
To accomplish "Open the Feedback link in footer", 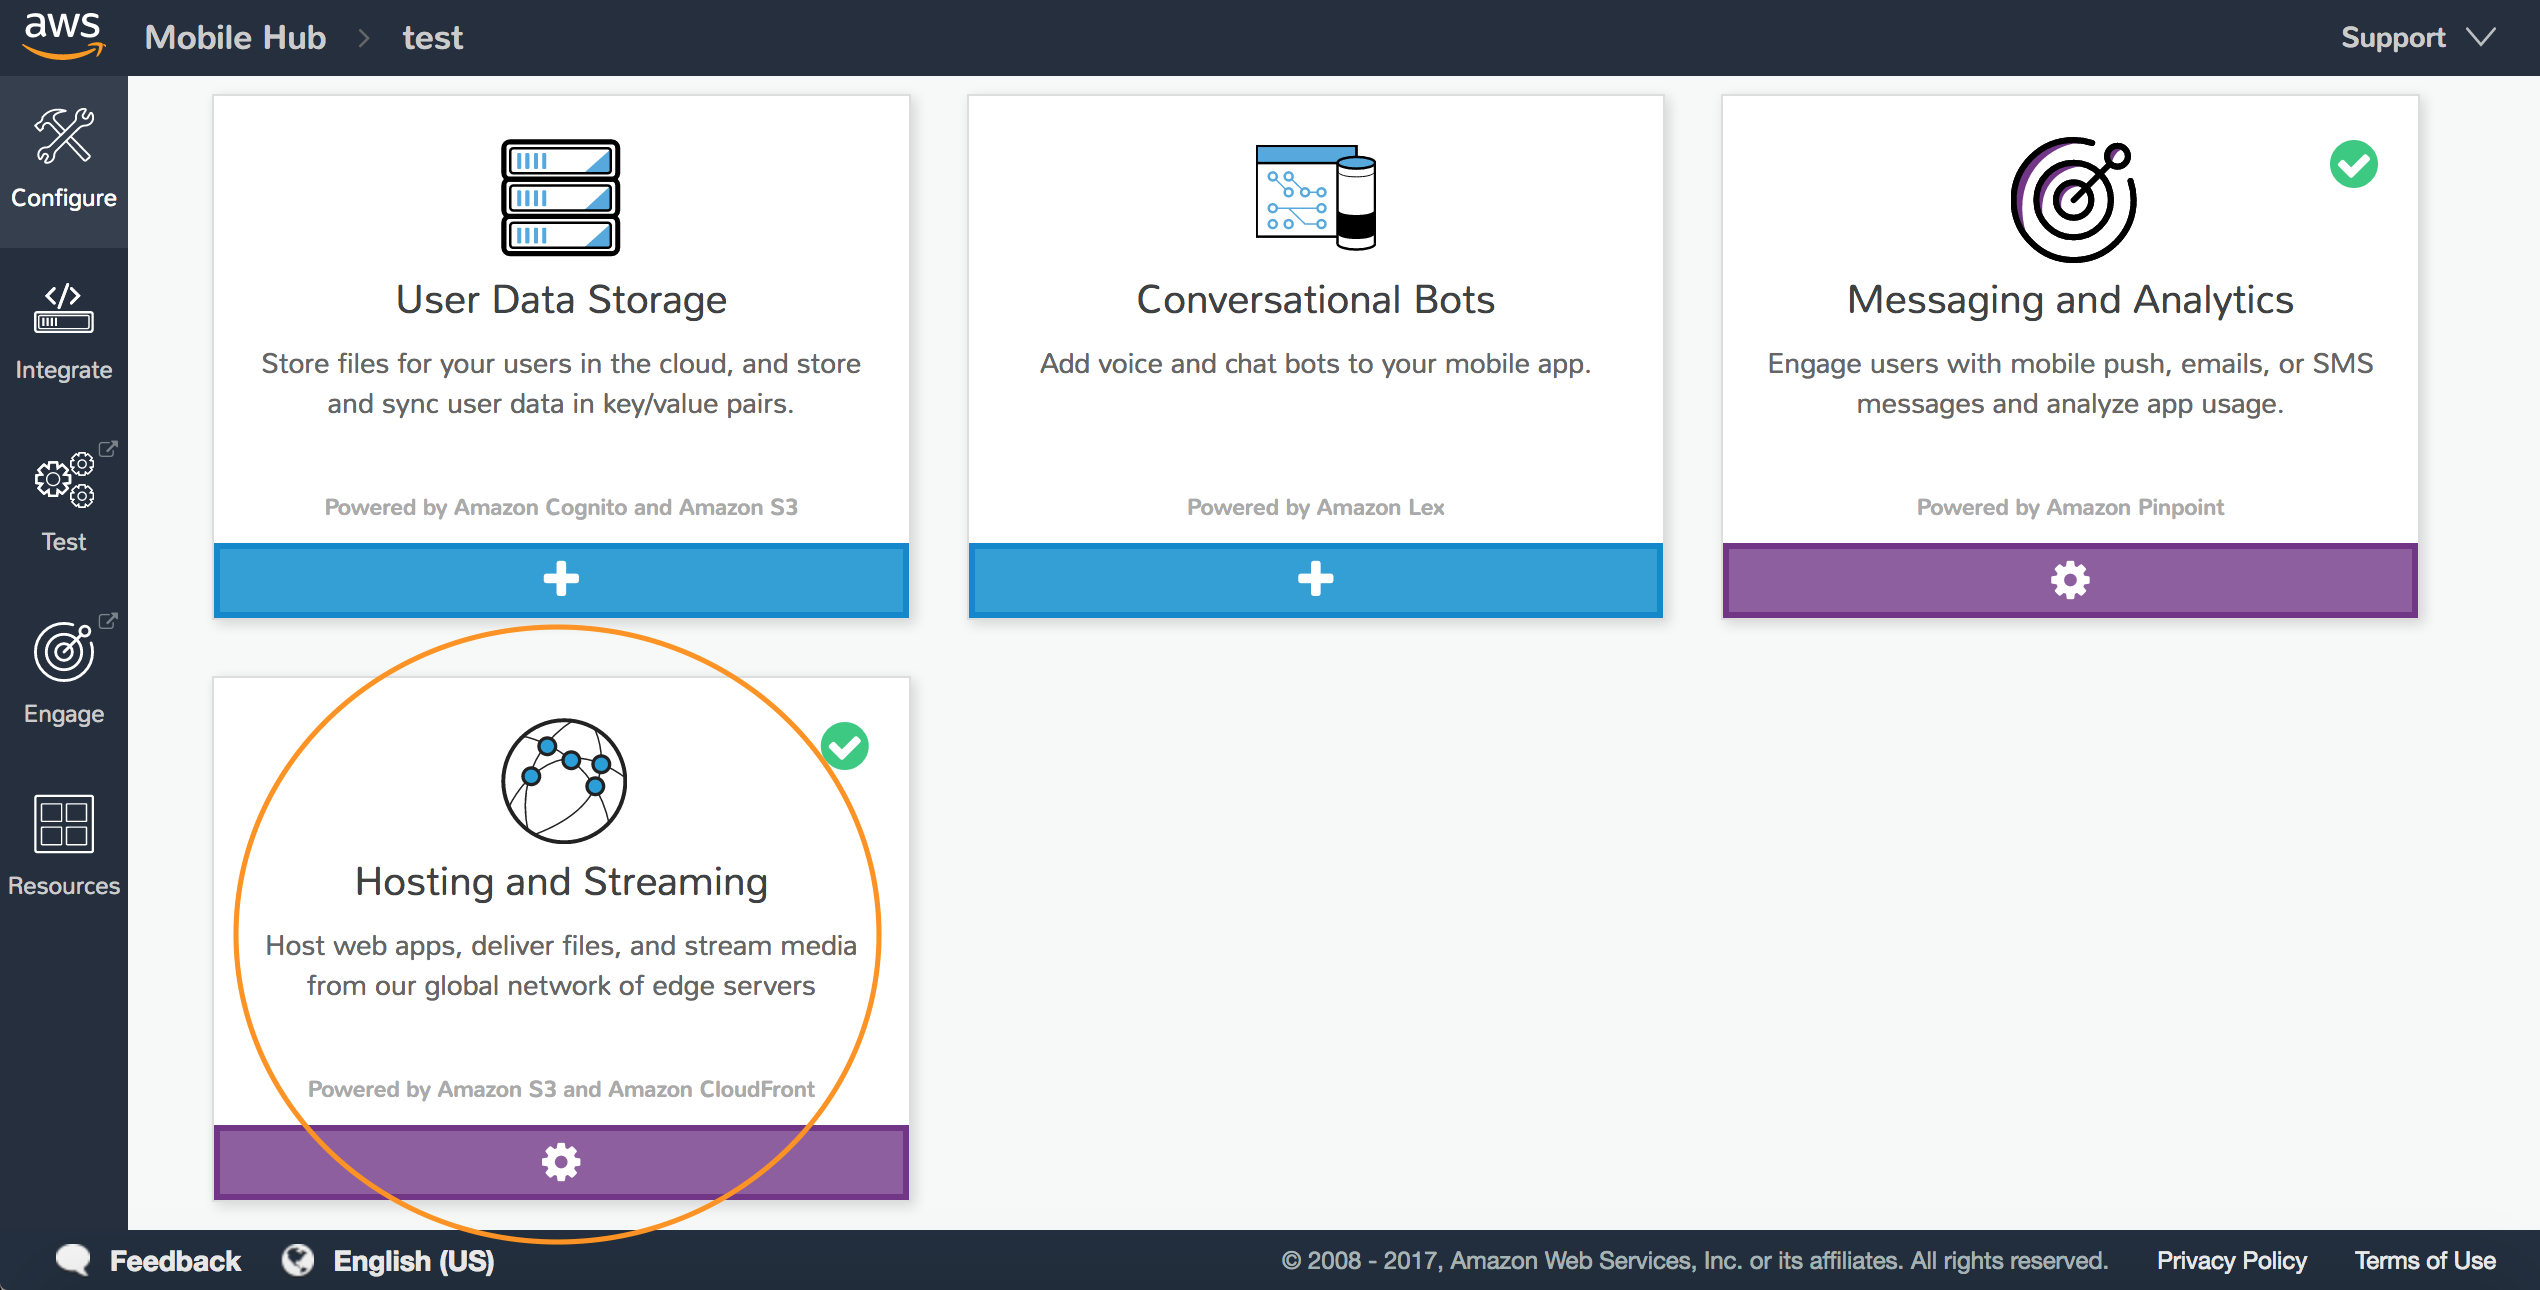I will click(175, 1261).
